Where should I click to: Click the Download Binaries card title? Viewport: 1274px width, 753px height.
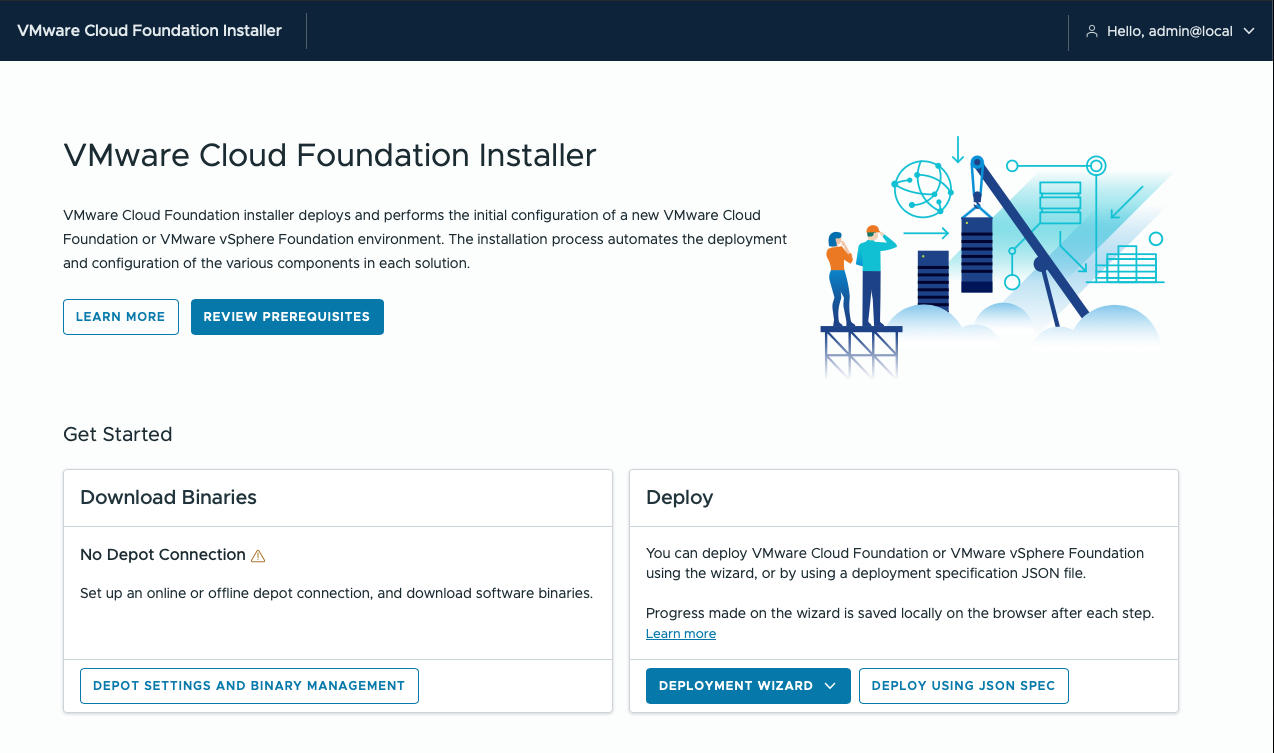coord(168,497)
